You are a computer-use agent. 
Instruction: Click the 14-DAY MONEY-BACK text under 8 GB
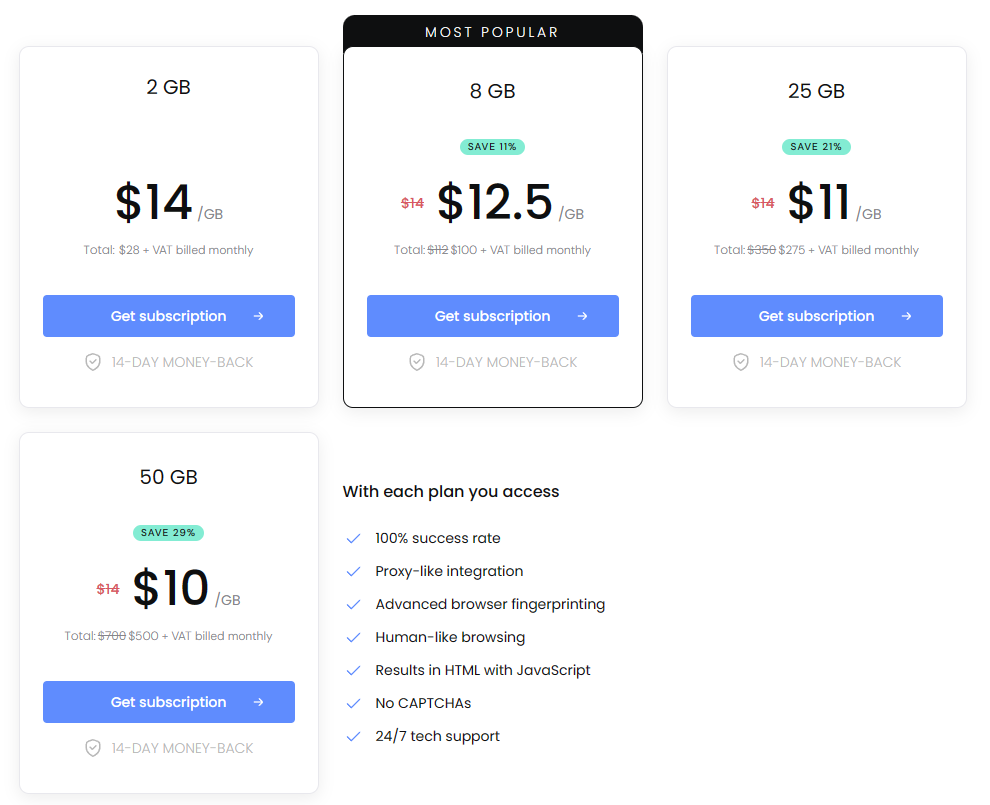[x=506, y=362]
